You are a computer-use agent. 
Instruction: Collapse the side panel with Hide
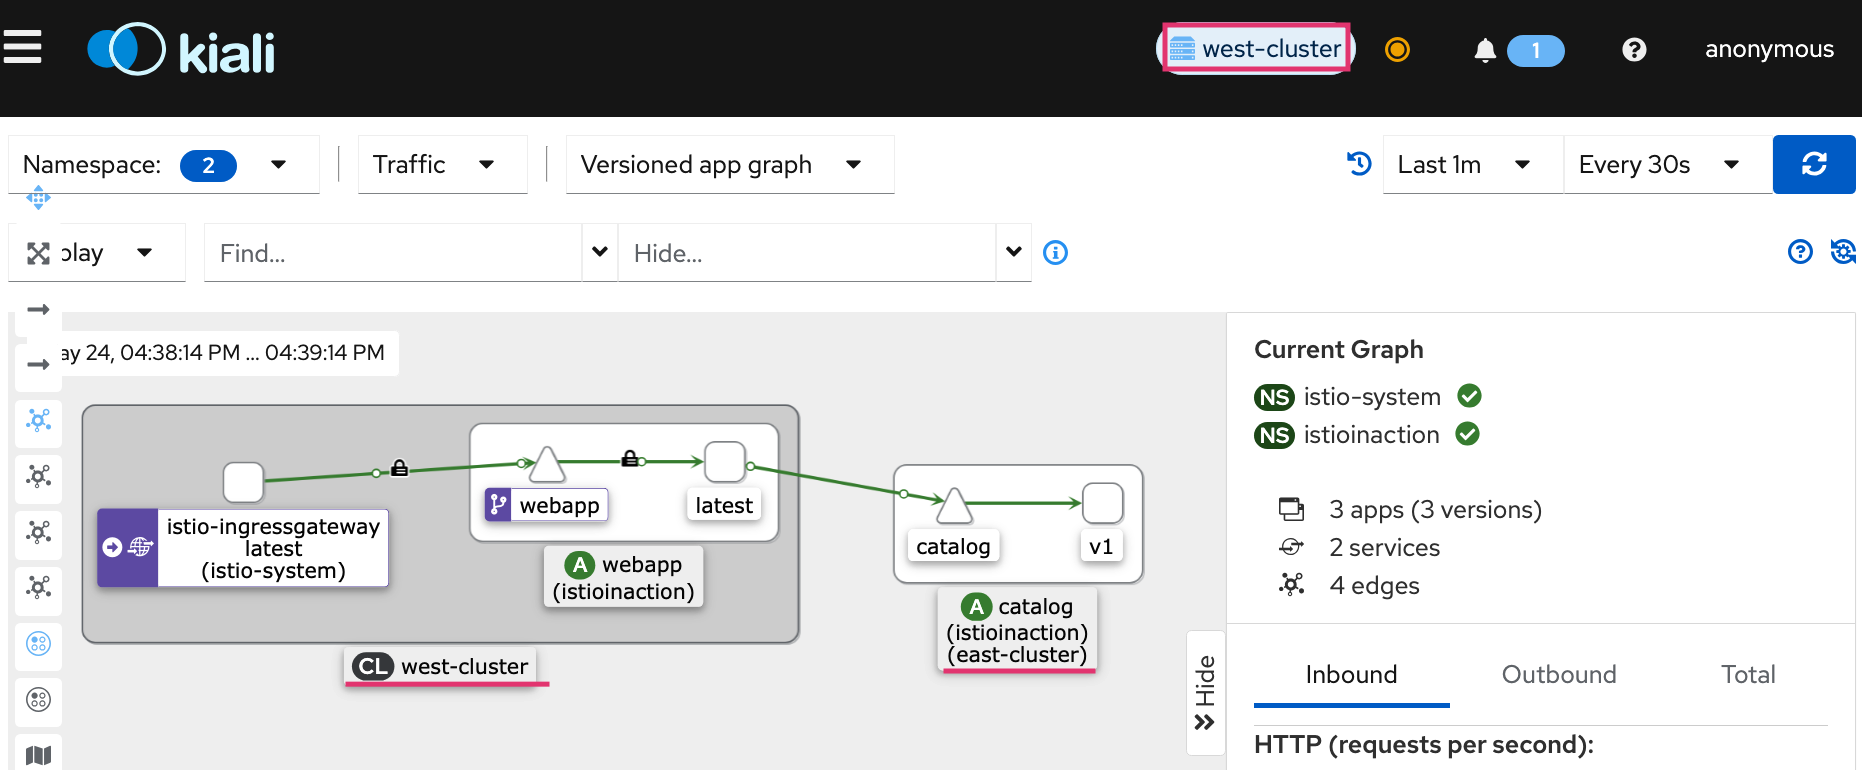point(1205,692)
